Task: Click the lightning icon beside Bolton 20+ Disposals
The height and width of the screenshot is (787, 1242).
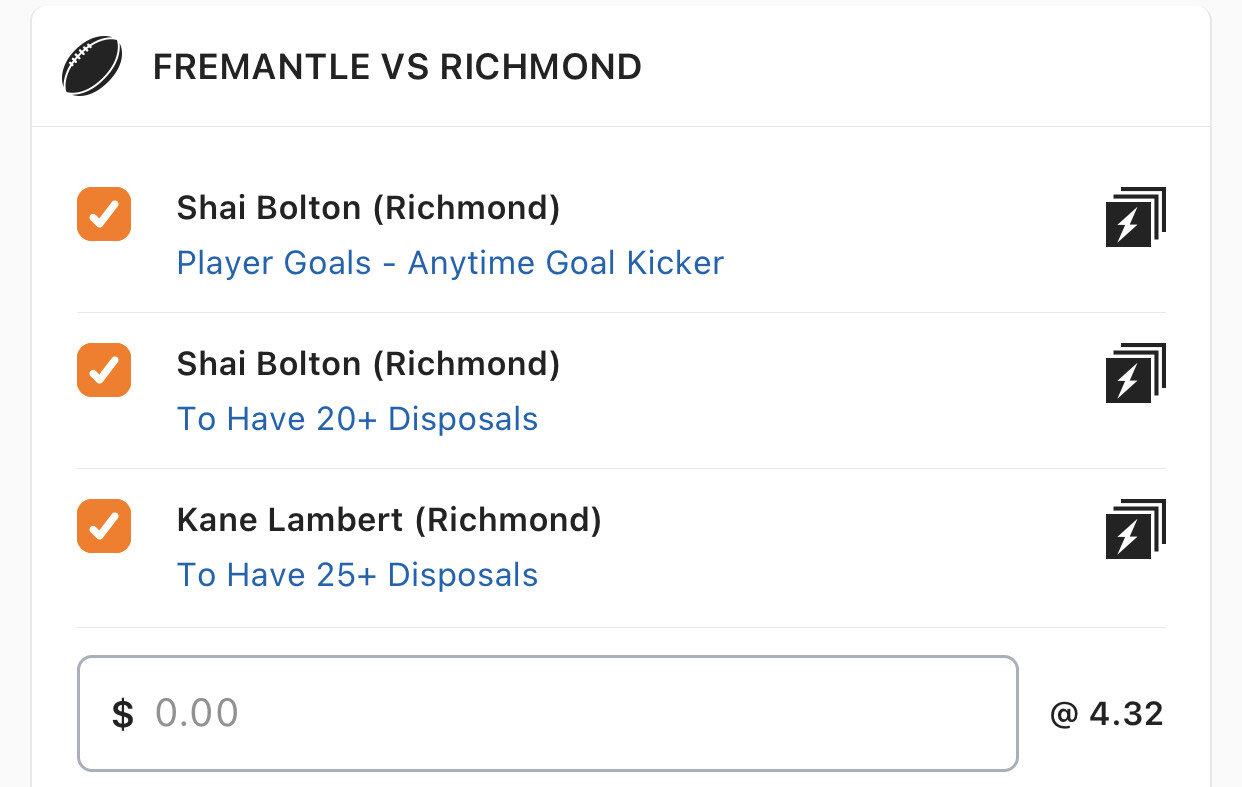Action: [x=1135, y=373]
